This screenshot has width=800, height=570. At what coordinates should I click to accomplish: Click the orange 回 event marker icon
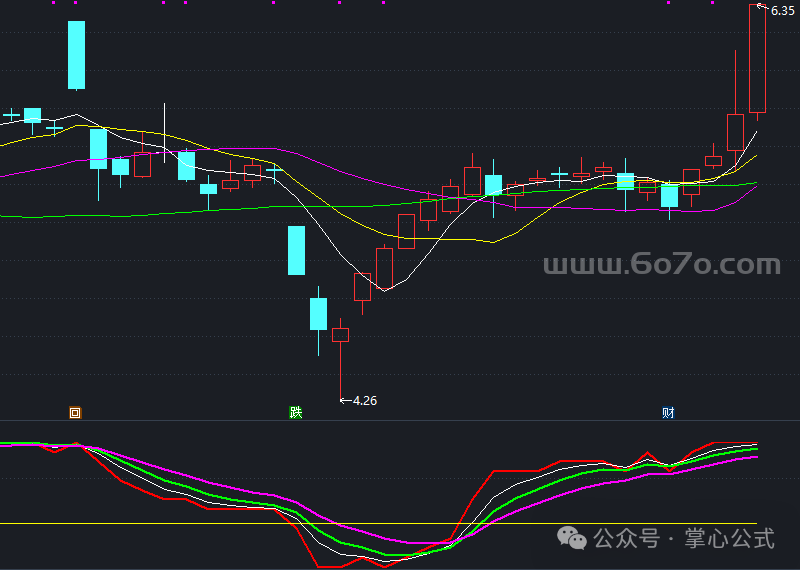pyautogui.click(x=75, y=412)
